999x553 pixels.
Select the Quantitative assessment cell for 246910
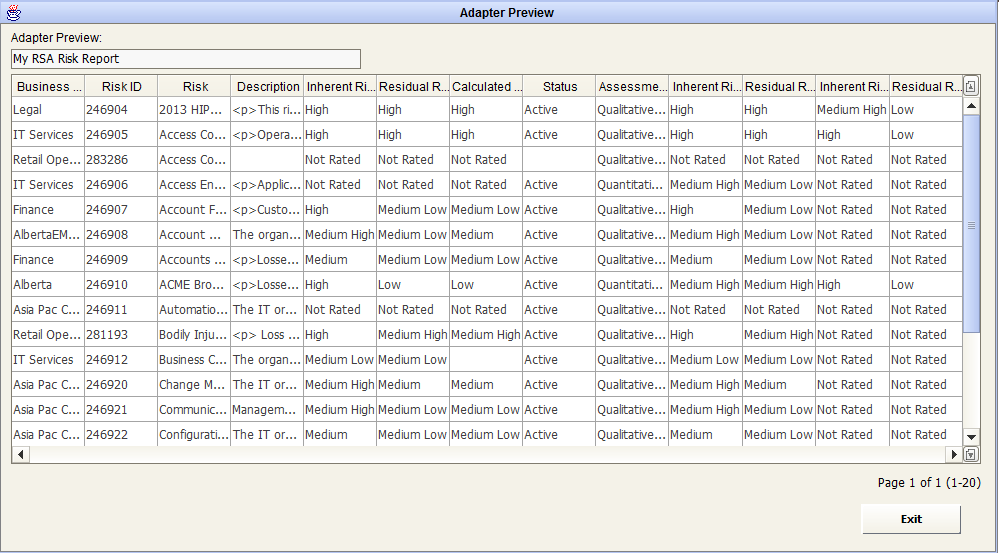(x=632, y=285)
